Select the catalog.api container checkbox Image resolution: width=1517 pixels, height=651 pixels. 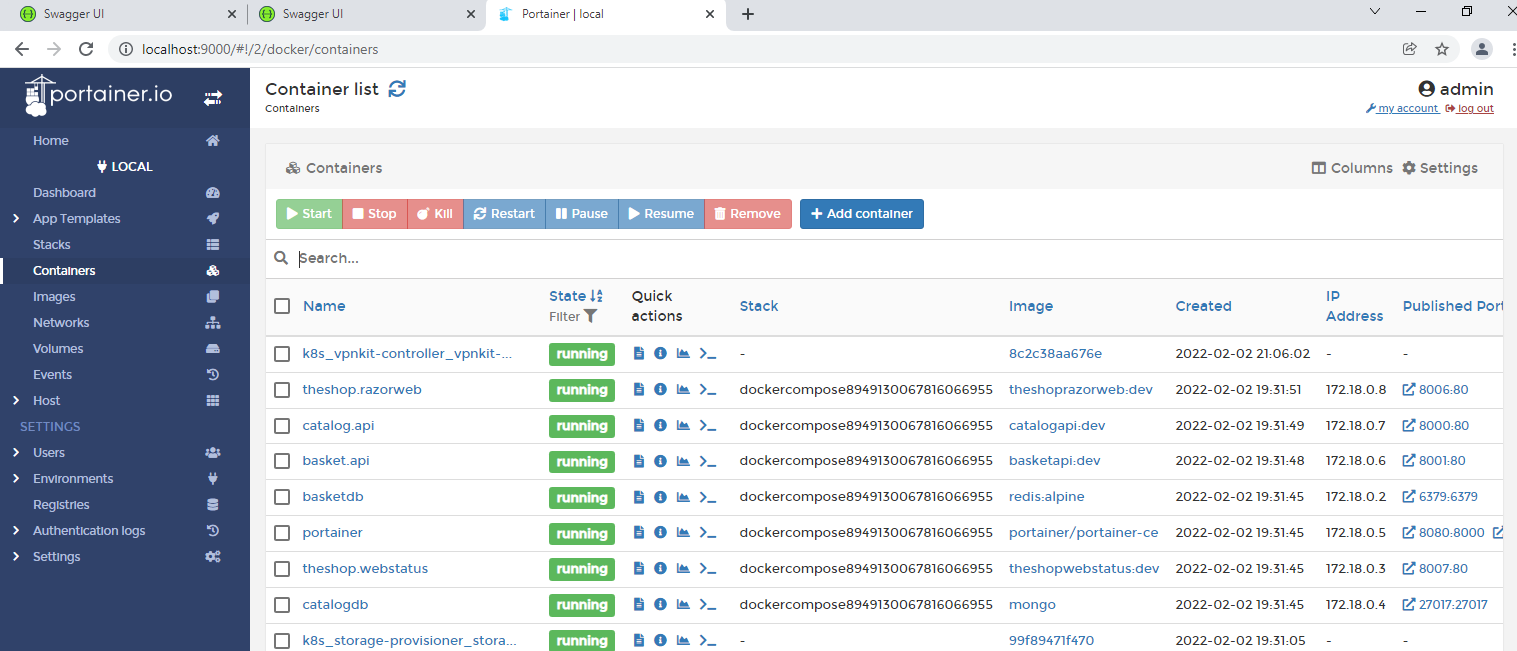282,425
